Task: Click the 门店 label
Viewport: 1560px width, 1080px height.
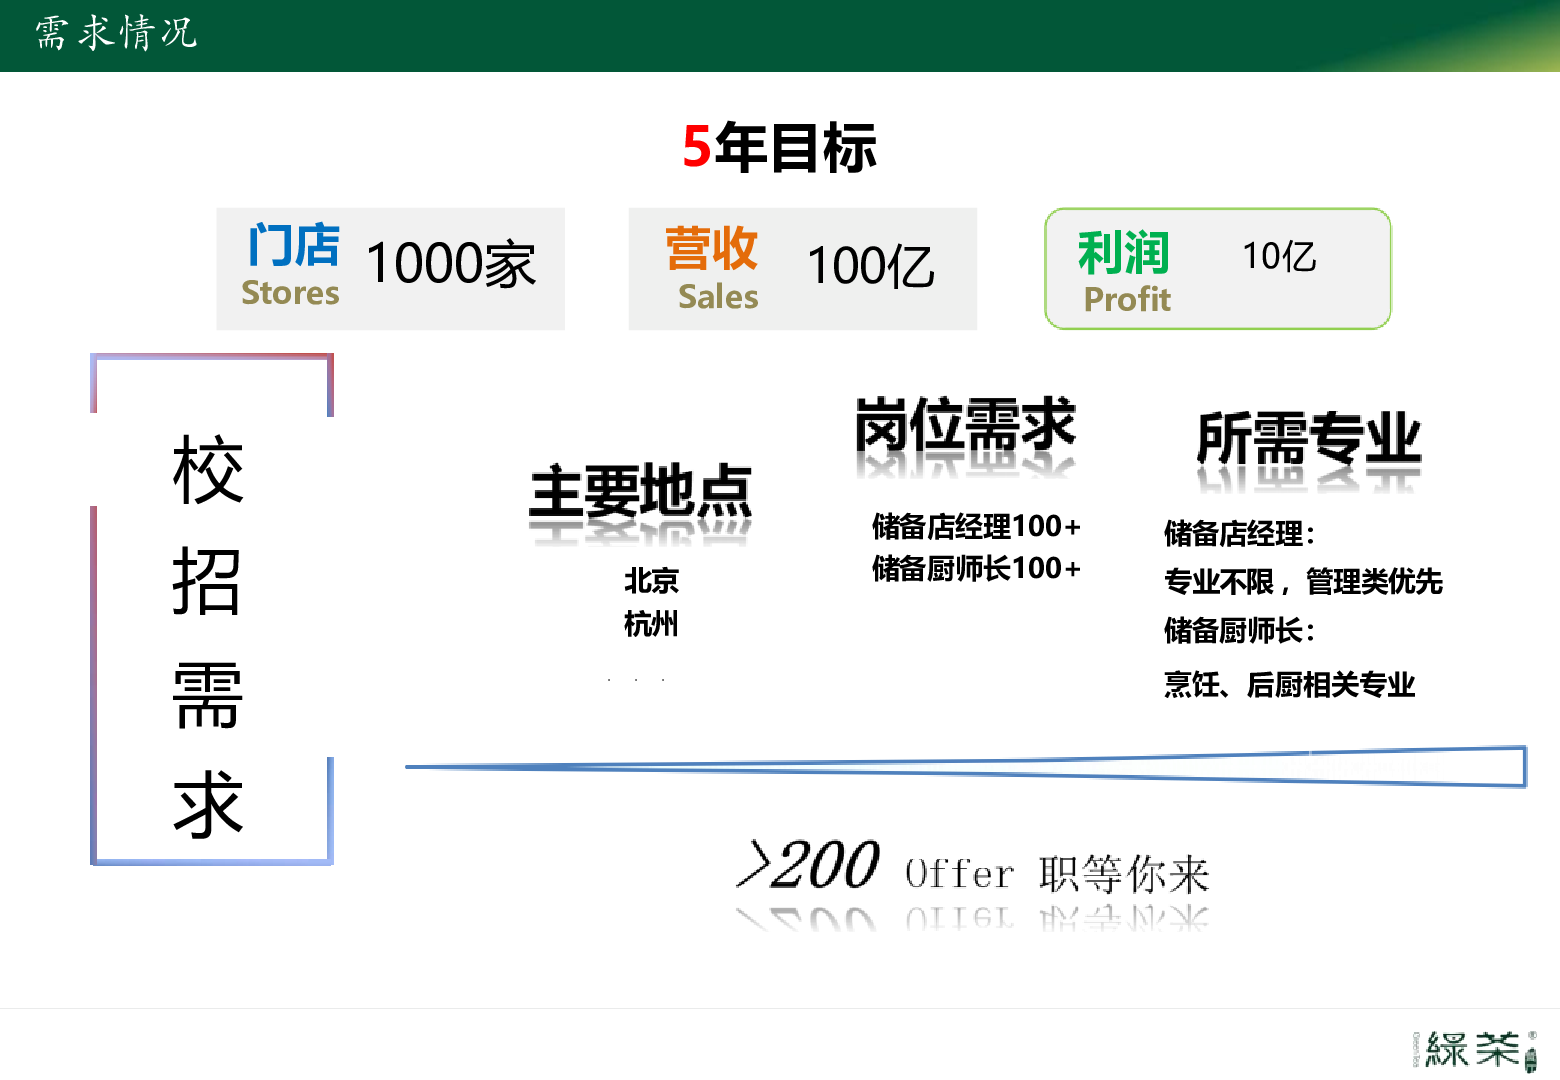Action: [294, 245]
